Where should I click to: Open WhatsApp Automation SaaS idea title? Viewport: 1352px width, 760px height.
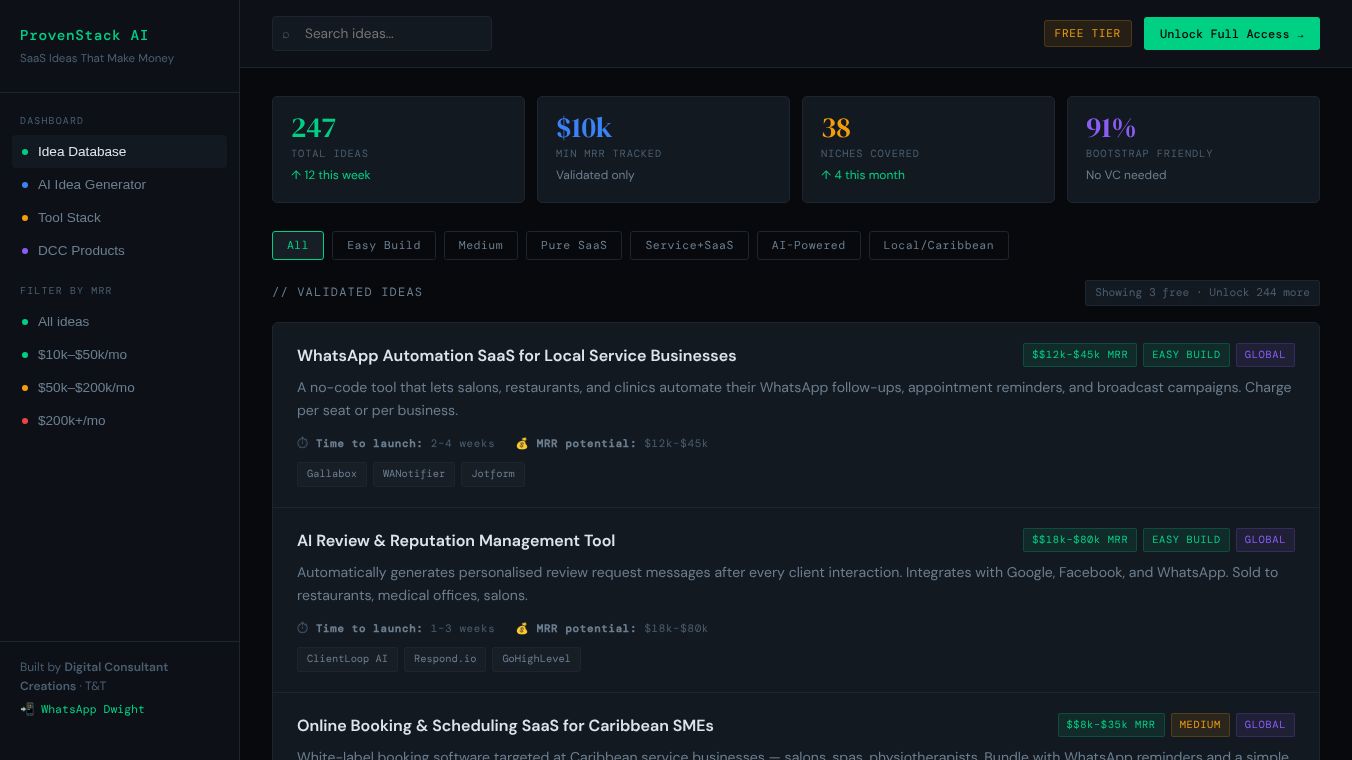coord(516,356)
